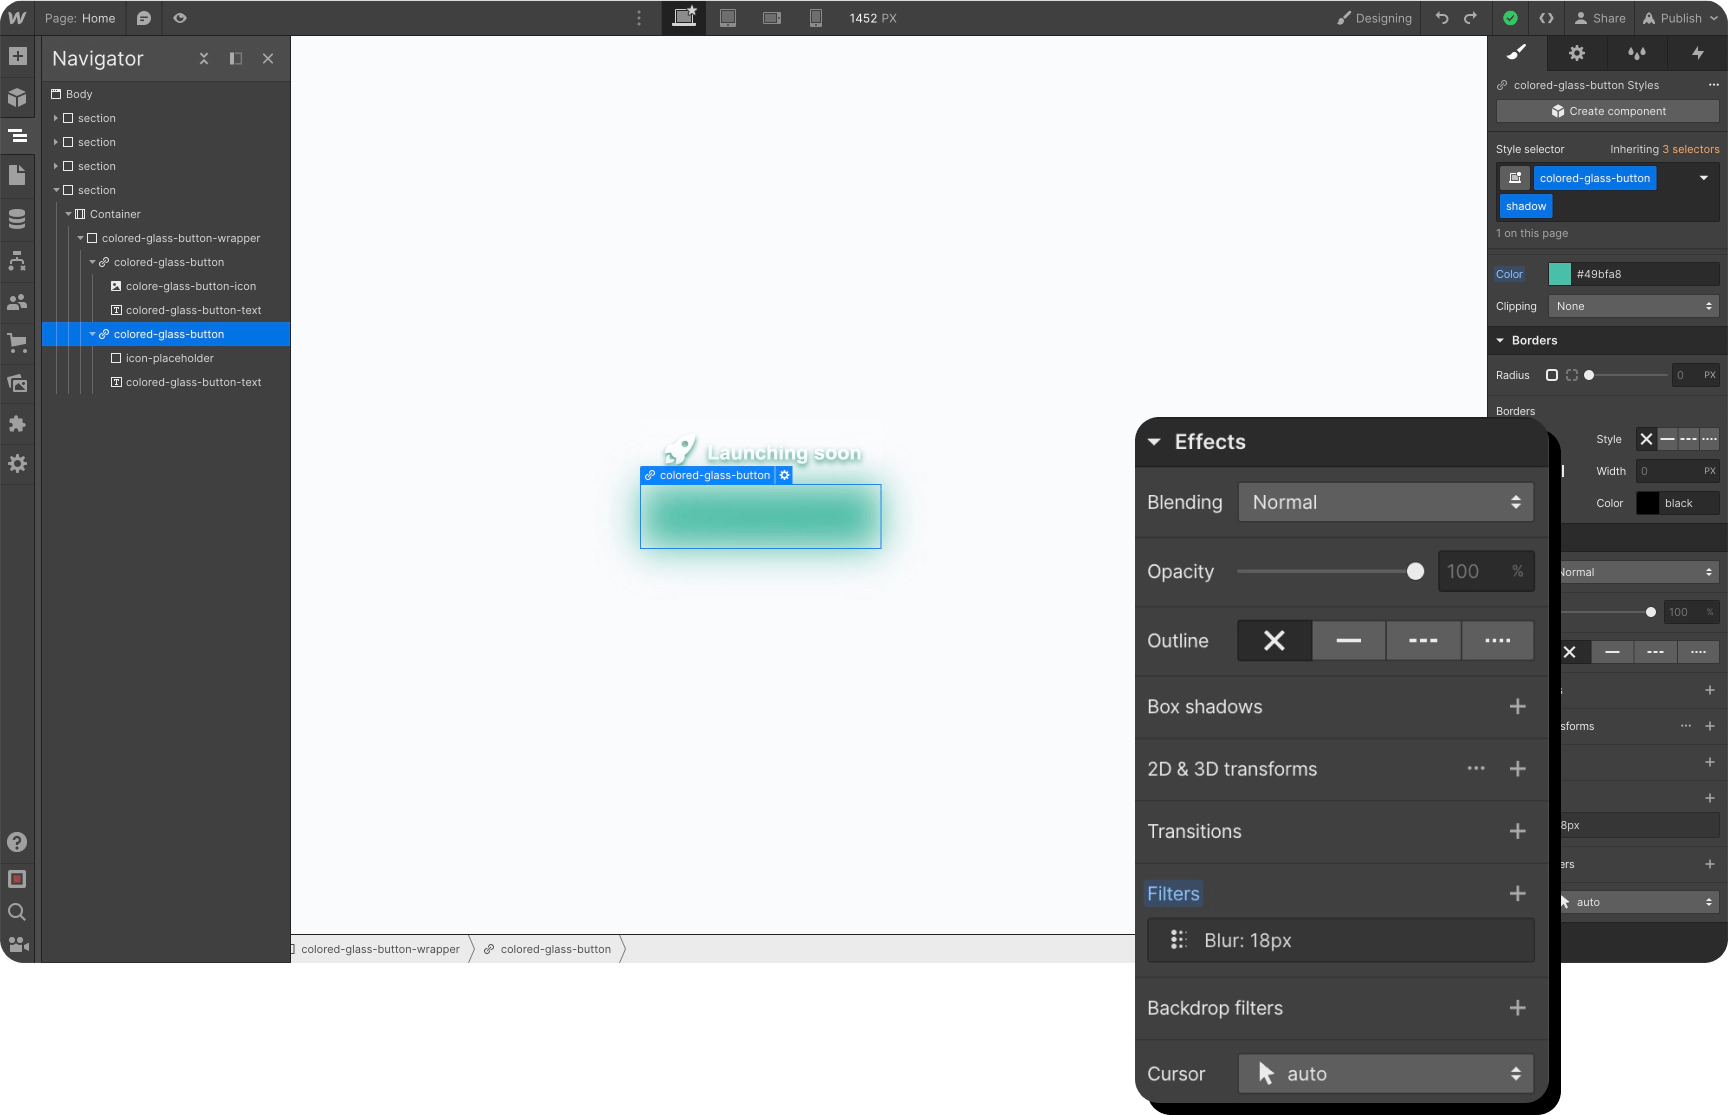
Task: Select the dashed outline style
Action: pos(1423,640)
